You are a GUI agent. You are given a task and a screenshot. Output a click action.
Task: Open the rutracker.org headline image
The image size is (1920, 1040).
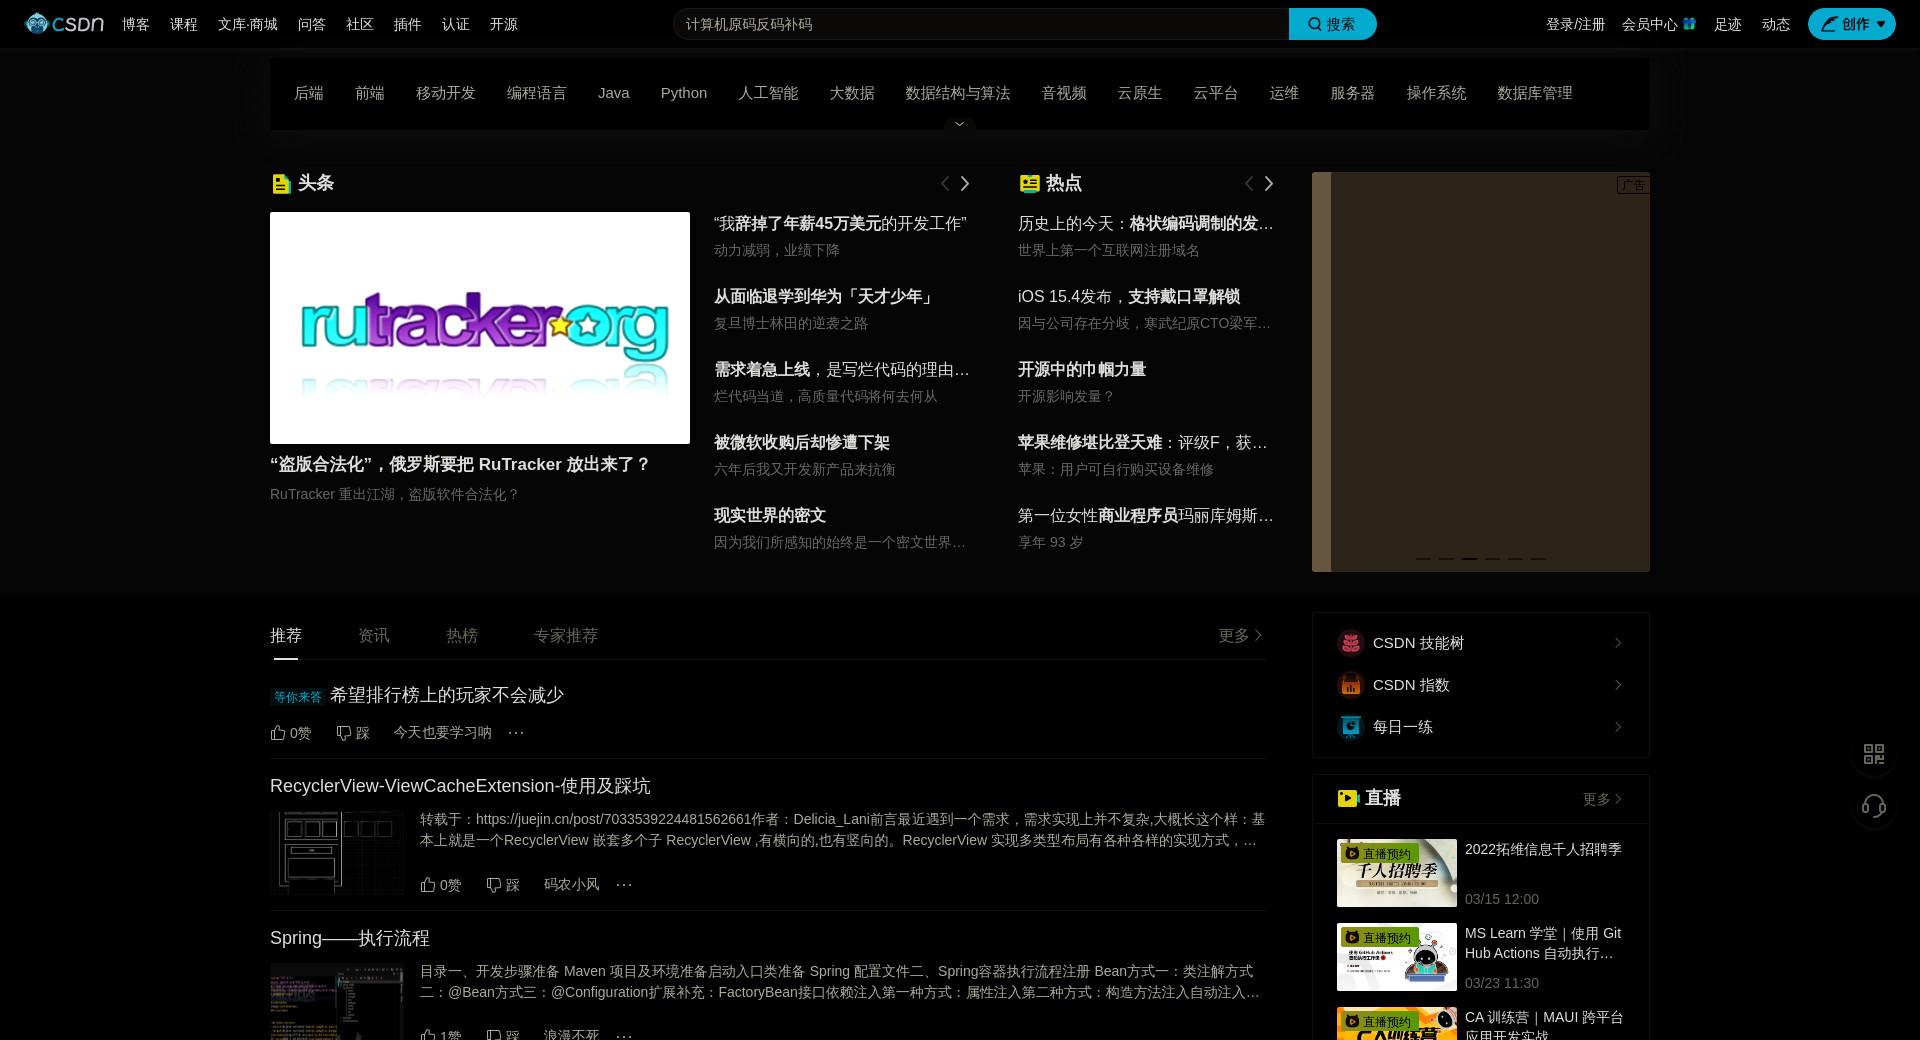[480, 328]
